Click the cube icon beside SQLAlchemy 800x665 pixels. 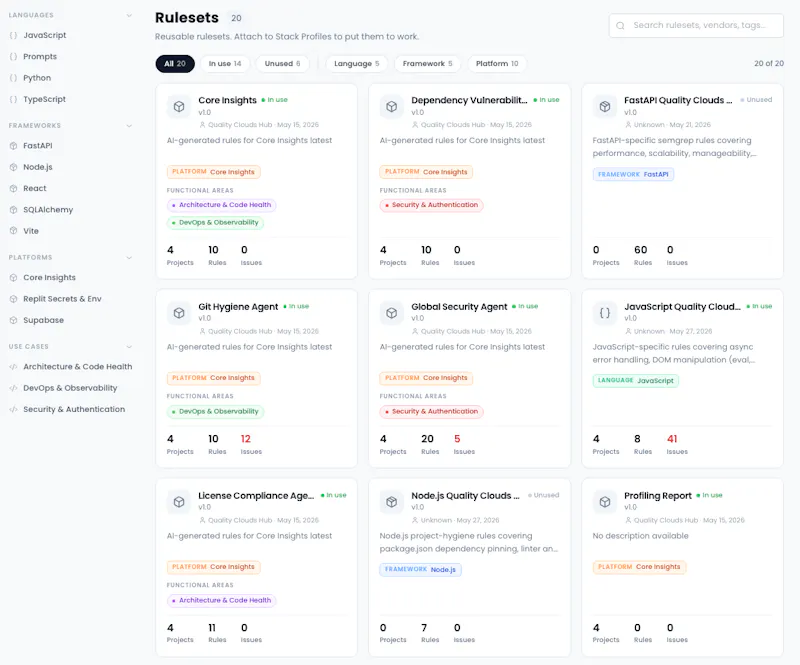pyautogui.click(x=13, y=210)
